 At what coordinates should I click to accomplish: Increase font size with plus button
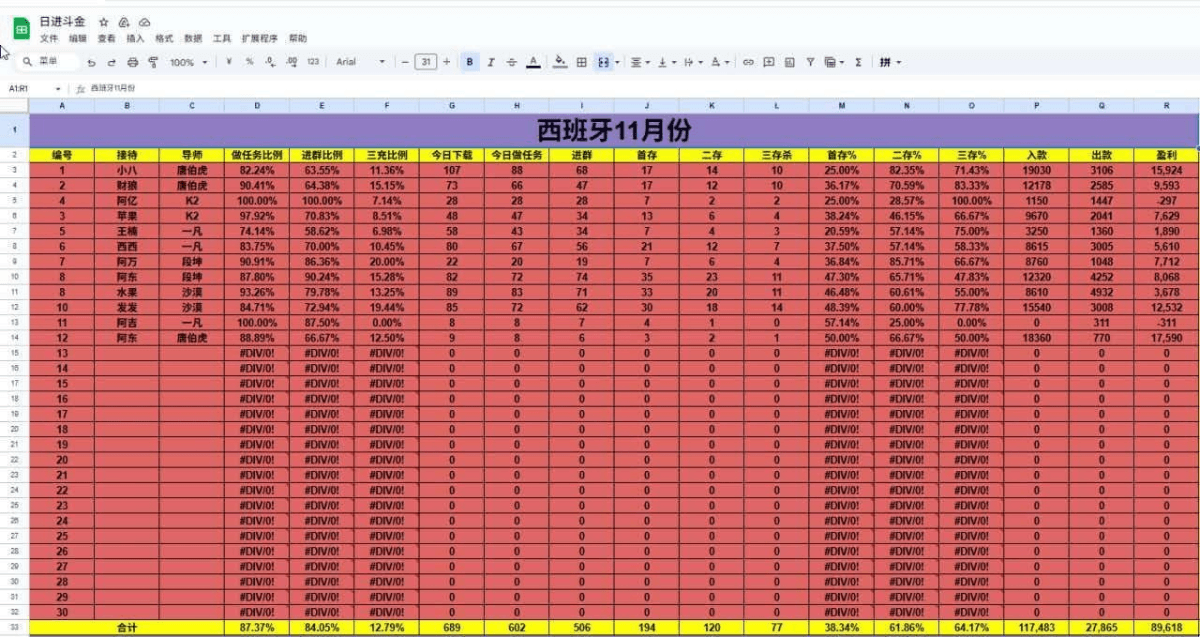coord(447,62)
